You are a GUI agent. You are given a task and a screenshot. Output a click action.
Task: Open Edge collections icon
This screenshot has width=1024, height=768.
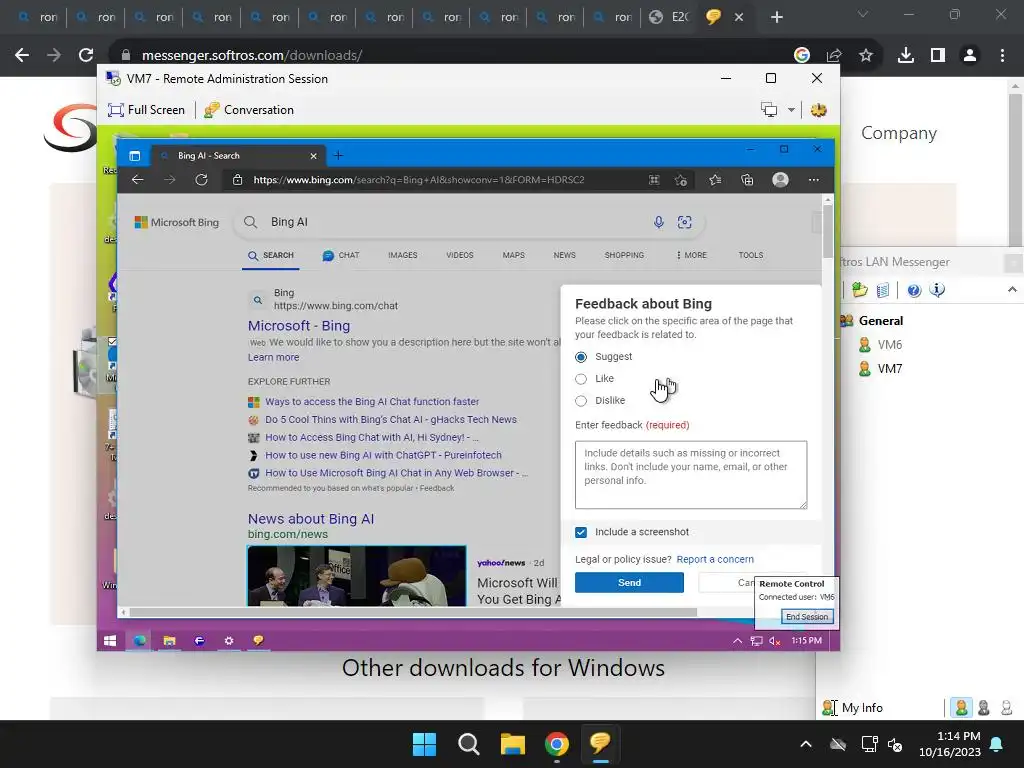tap(747, 180)
